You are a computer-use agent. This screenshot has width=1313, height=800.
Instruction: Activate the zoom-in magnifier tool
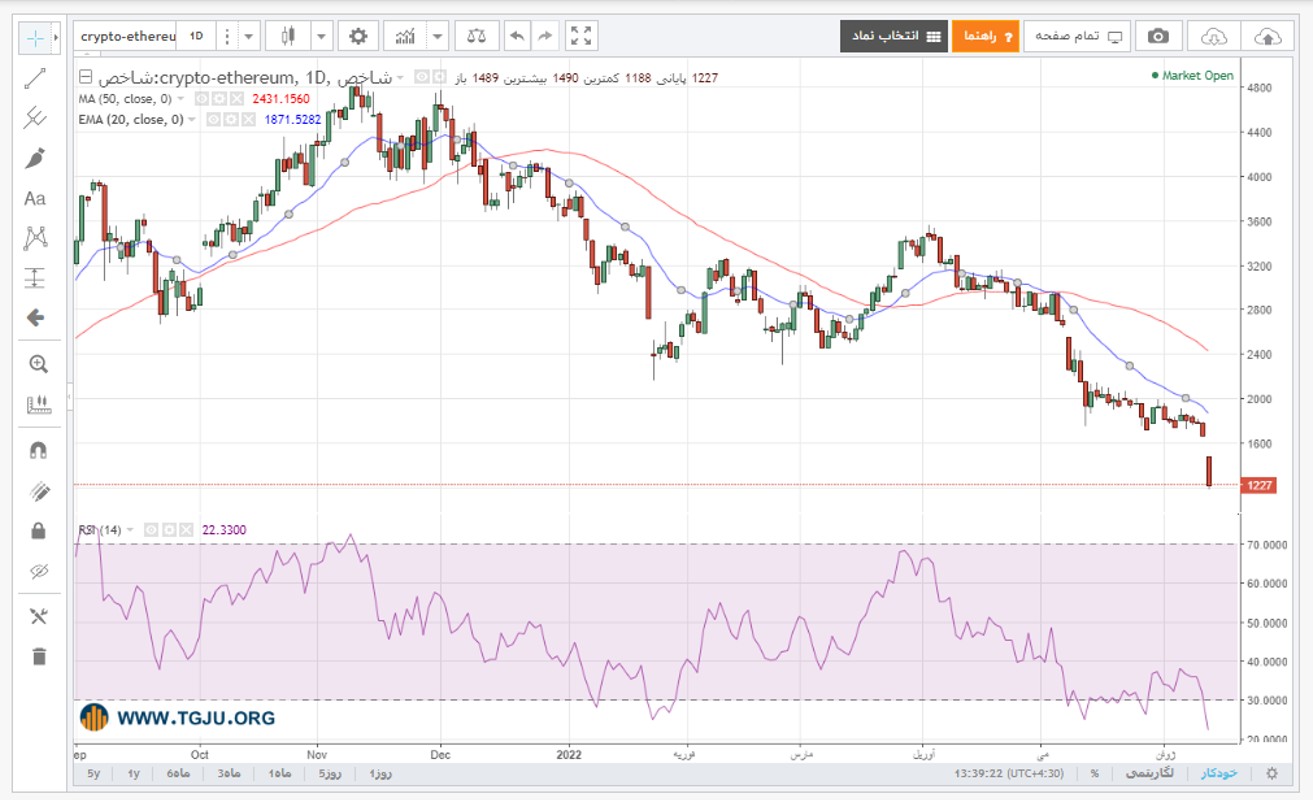[x=38, y=364]
